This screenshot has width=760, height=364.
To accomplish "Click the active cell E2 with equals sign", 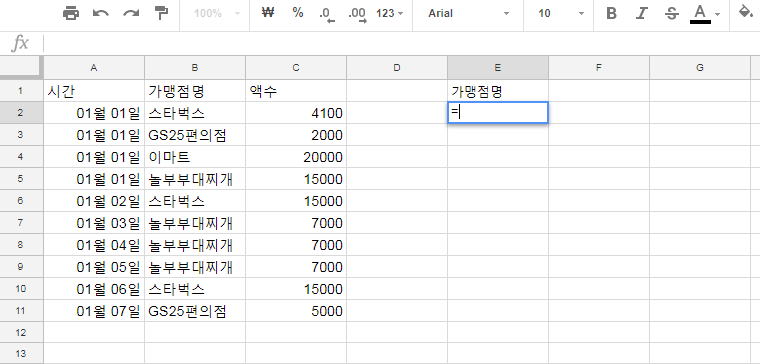I will point(498,112).
